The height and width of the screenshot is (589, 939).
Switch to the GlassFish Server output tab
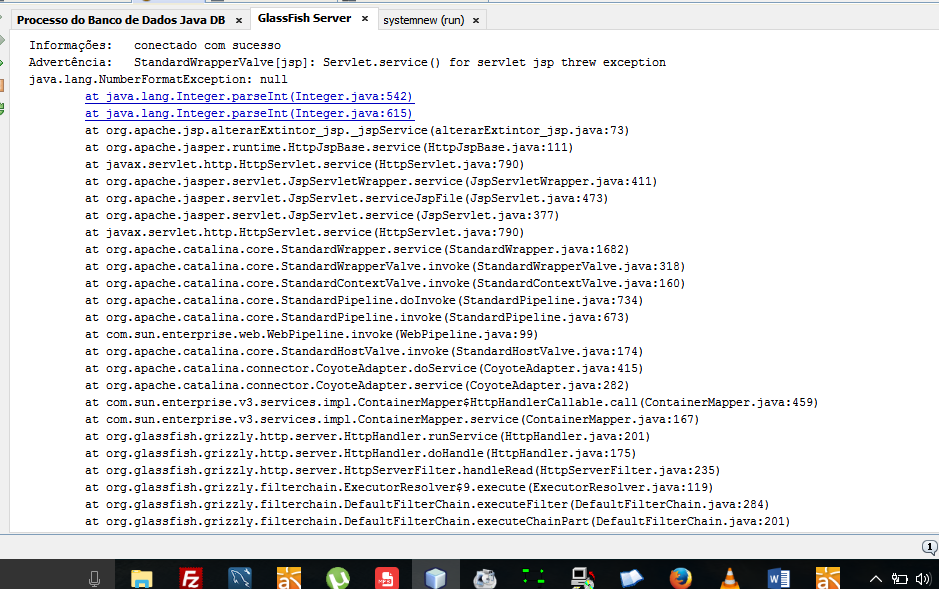pyautogui.click(x=304, y=19)
